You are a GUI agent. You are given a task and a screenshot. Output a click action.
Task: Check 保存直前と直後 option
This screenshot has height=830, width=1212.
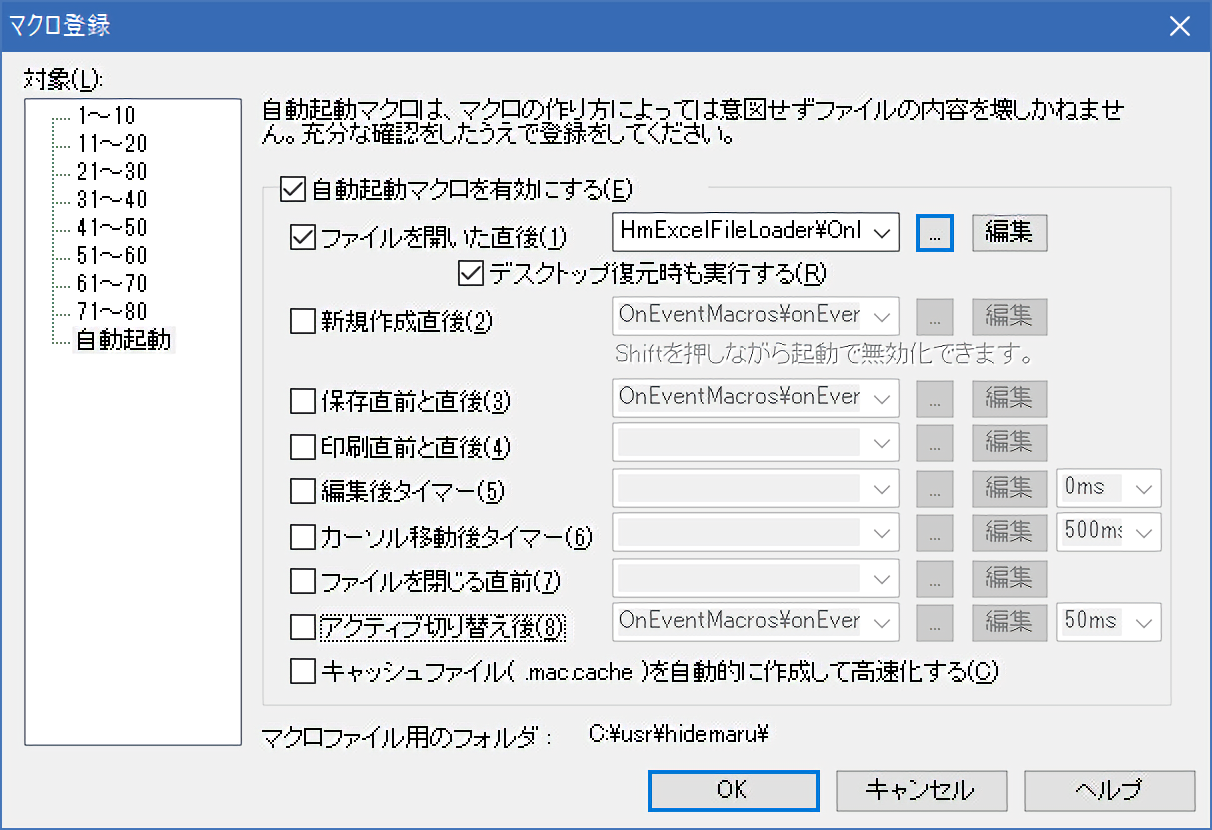[301, 401]
